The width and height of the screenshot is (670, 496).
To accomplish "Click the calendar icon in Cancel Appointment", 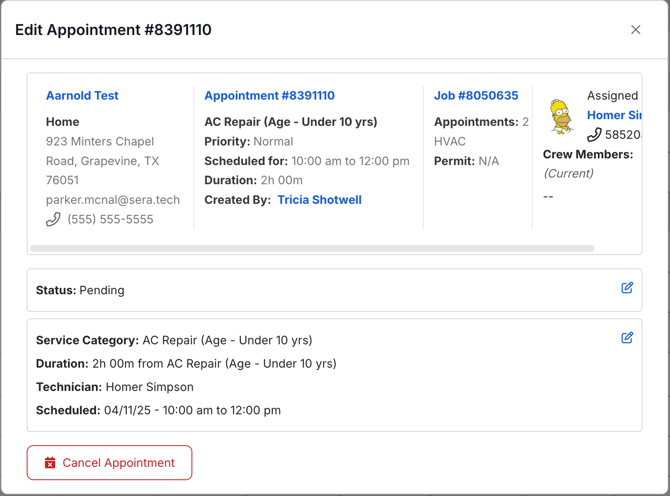I will tap(50, 463).
